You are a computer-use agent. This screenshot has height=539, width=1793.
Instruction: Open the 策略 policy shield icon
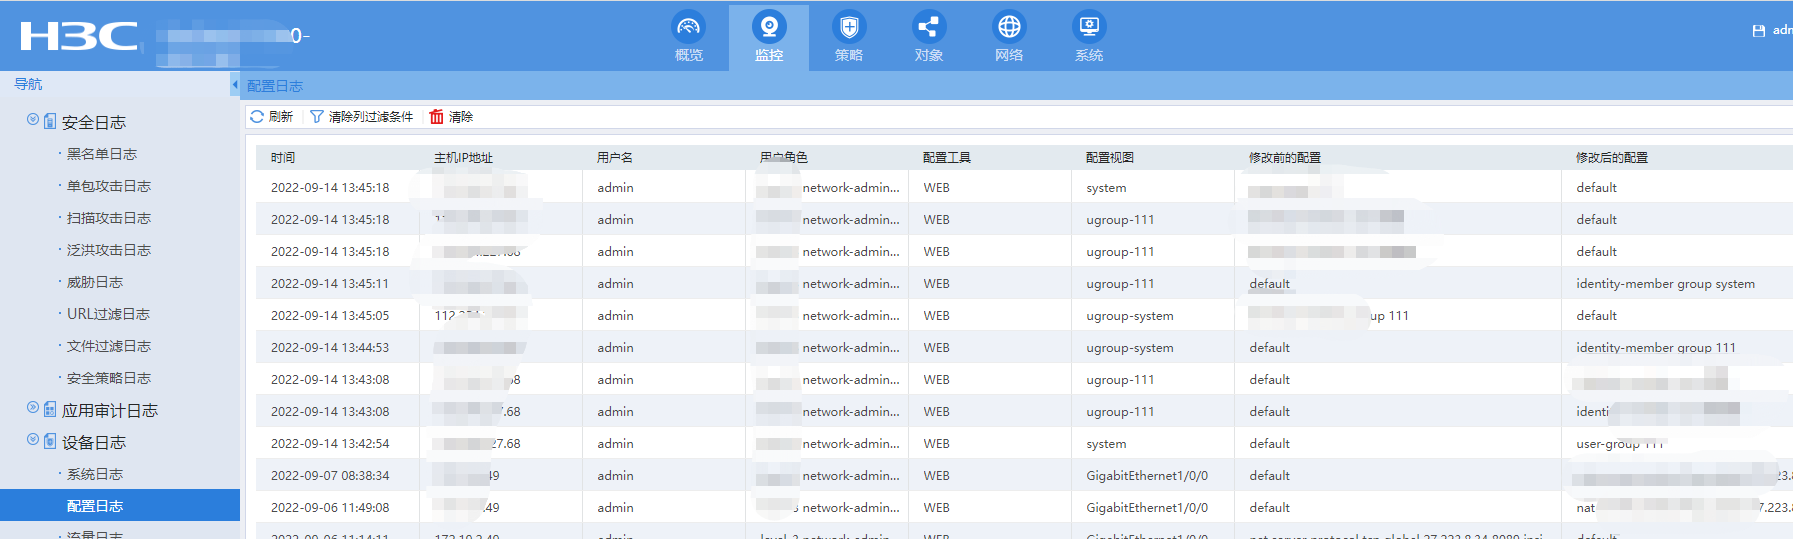pos(848,27)
